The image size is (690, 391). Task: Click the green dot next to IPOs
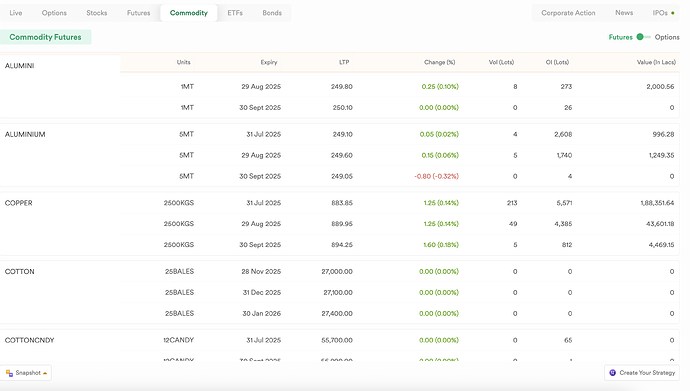672,13
